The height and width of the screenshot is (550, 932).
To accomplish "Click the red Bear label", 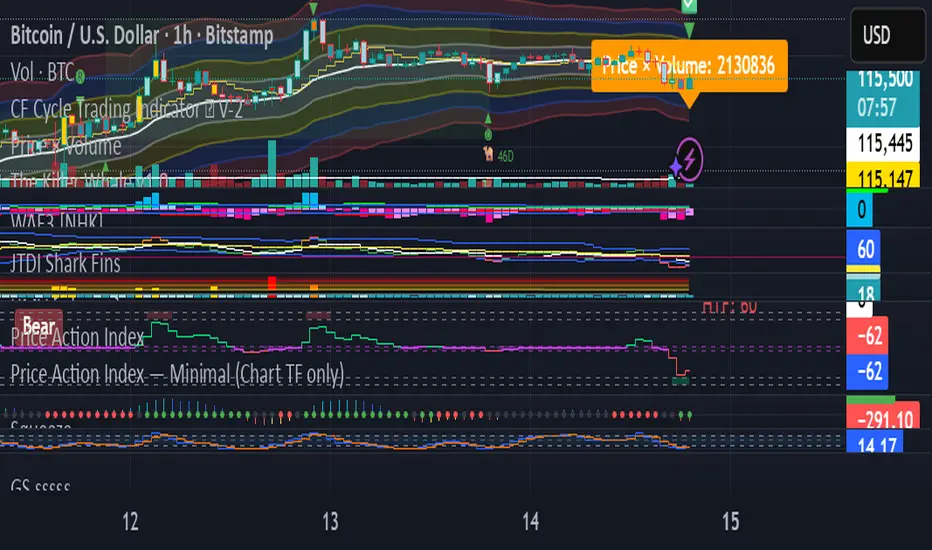I will click(x=39, y=325).
